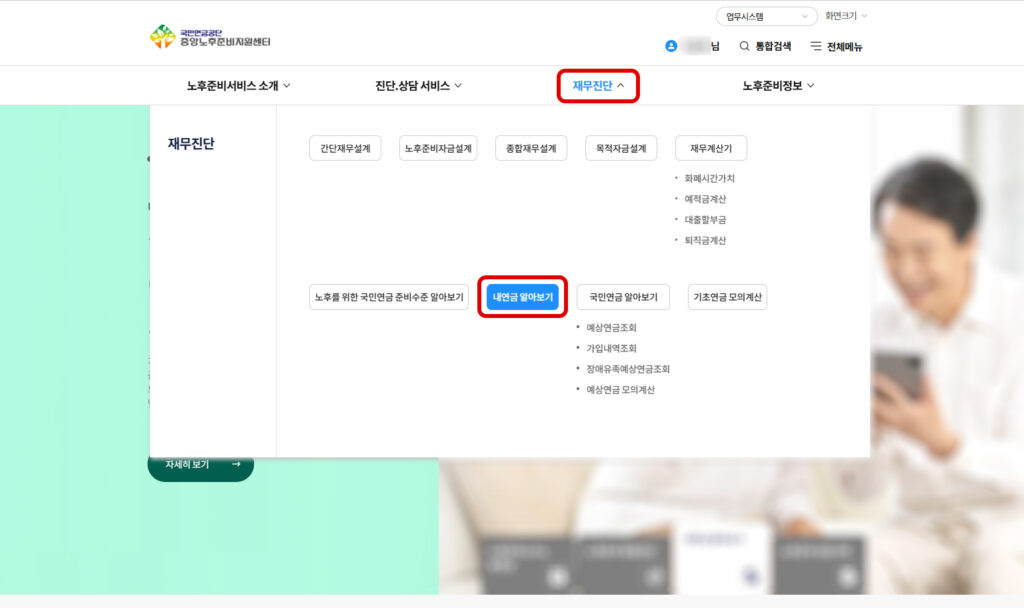Image resolution: width=1024 pixels, height=608 pixels.
Task: Open the 업무시스템 dropdown
Action: [x=766, y=16]
